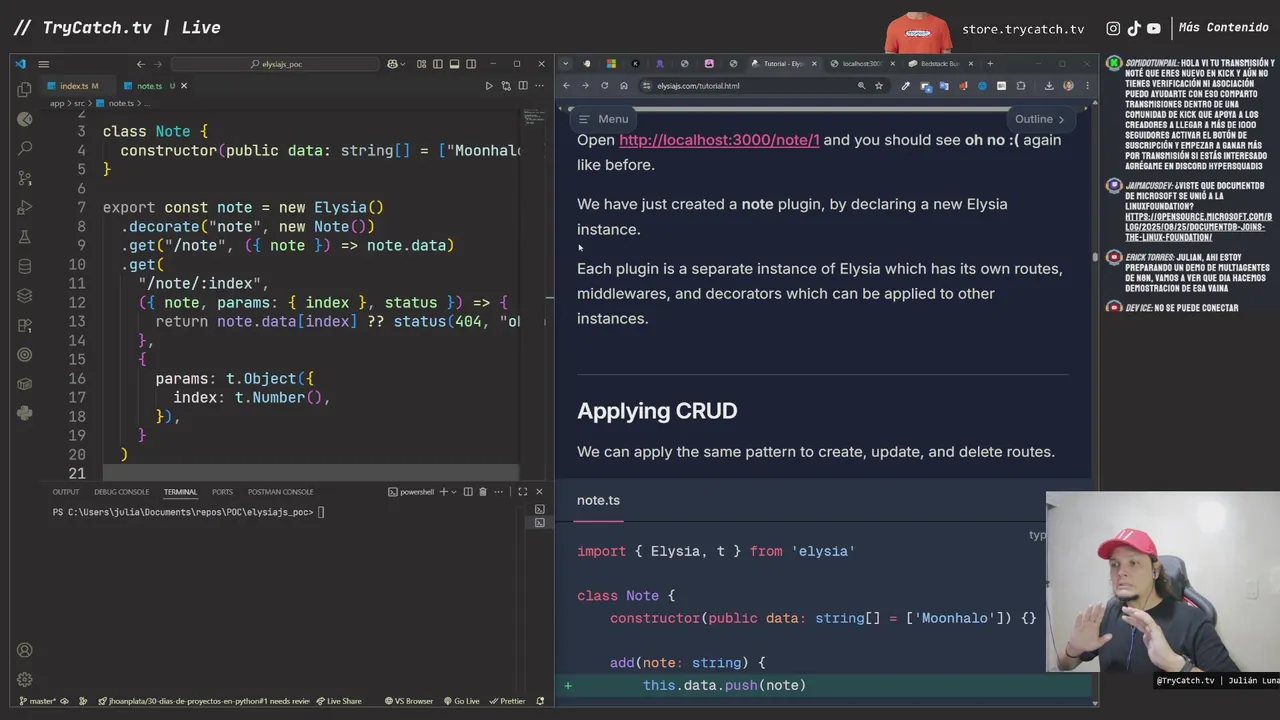
Task: Open the DEBUG CONSOLE panel tab
Action: point(121,492)
